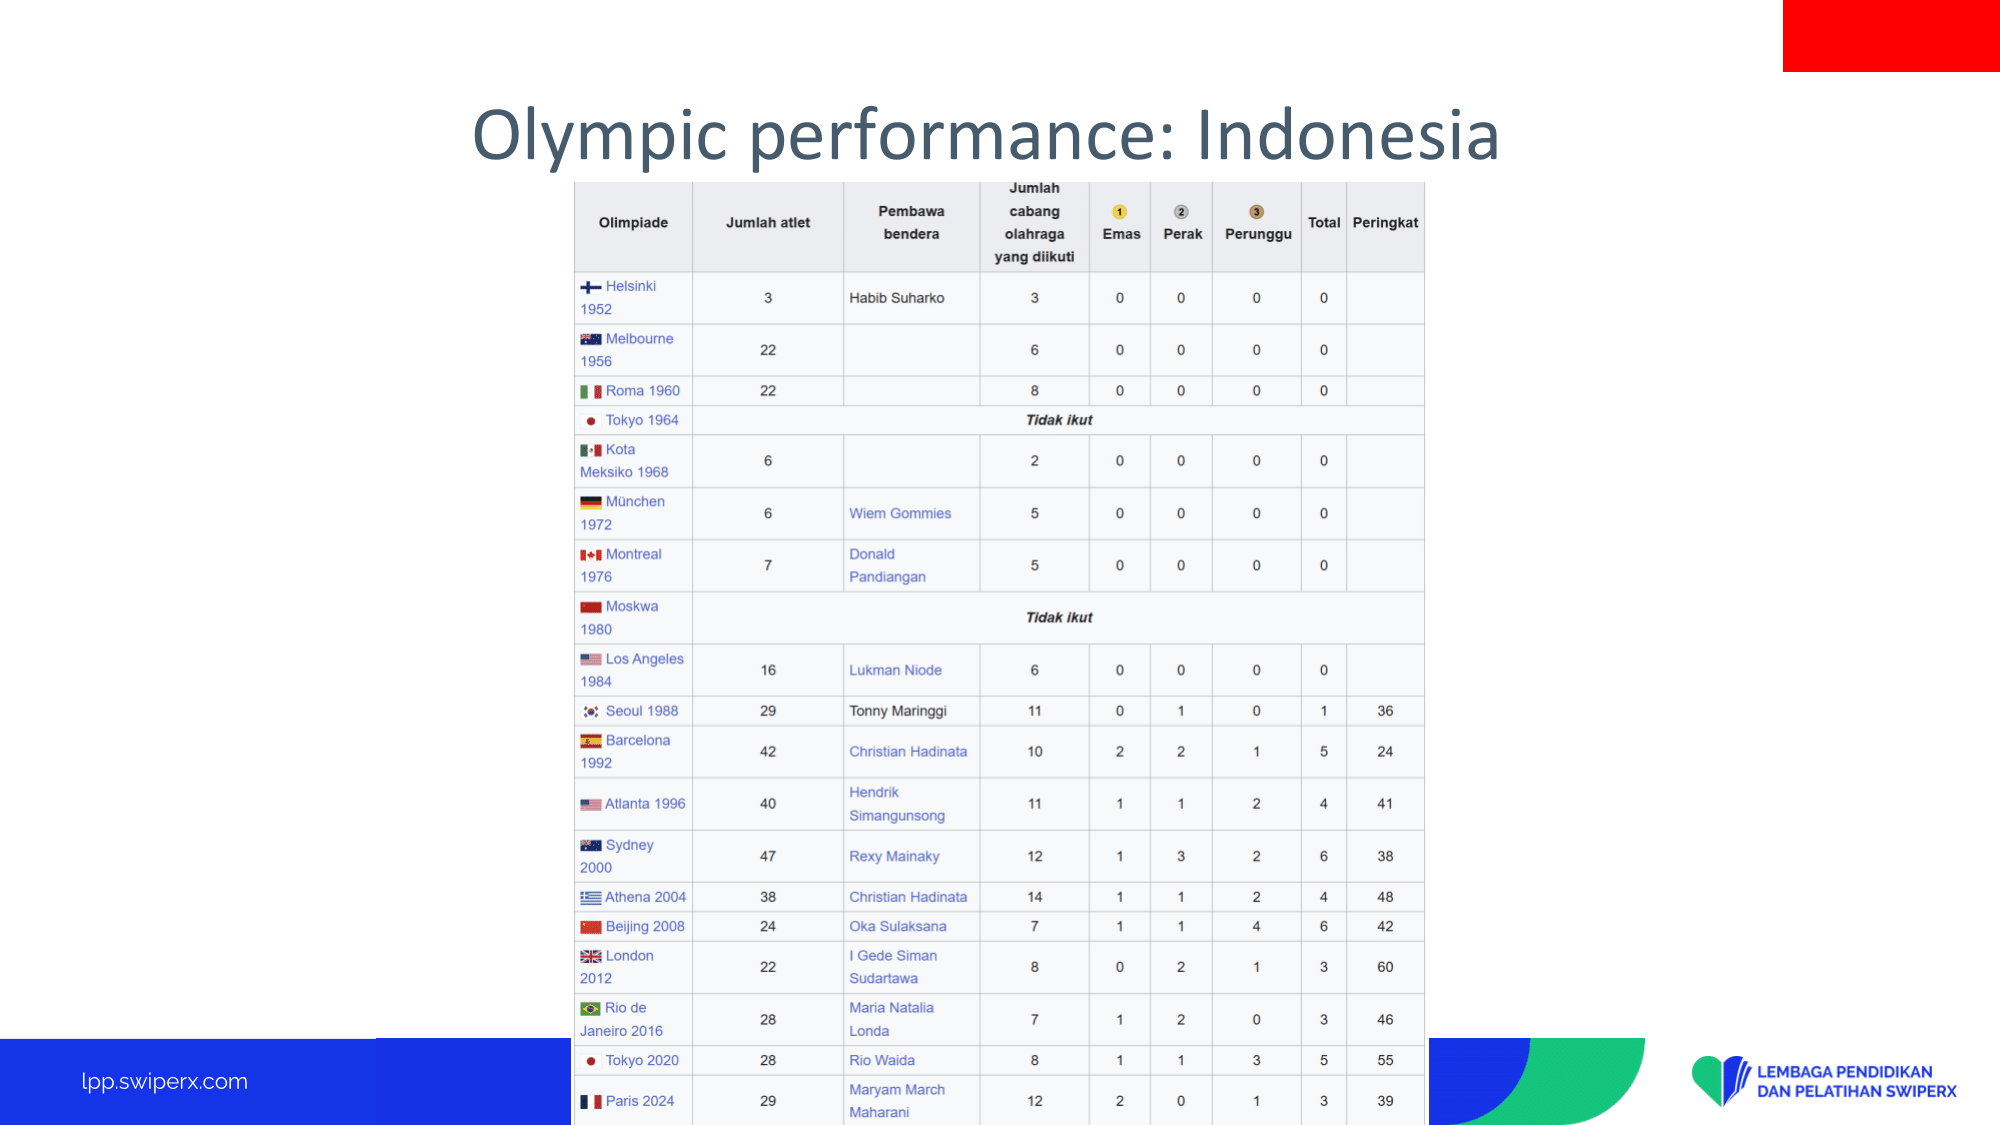Image resolution: width=2000 pixels, height=1125 pixels.
Task: Open Christian Hadinata link in Barcelona row
Action: pos(908,752)
